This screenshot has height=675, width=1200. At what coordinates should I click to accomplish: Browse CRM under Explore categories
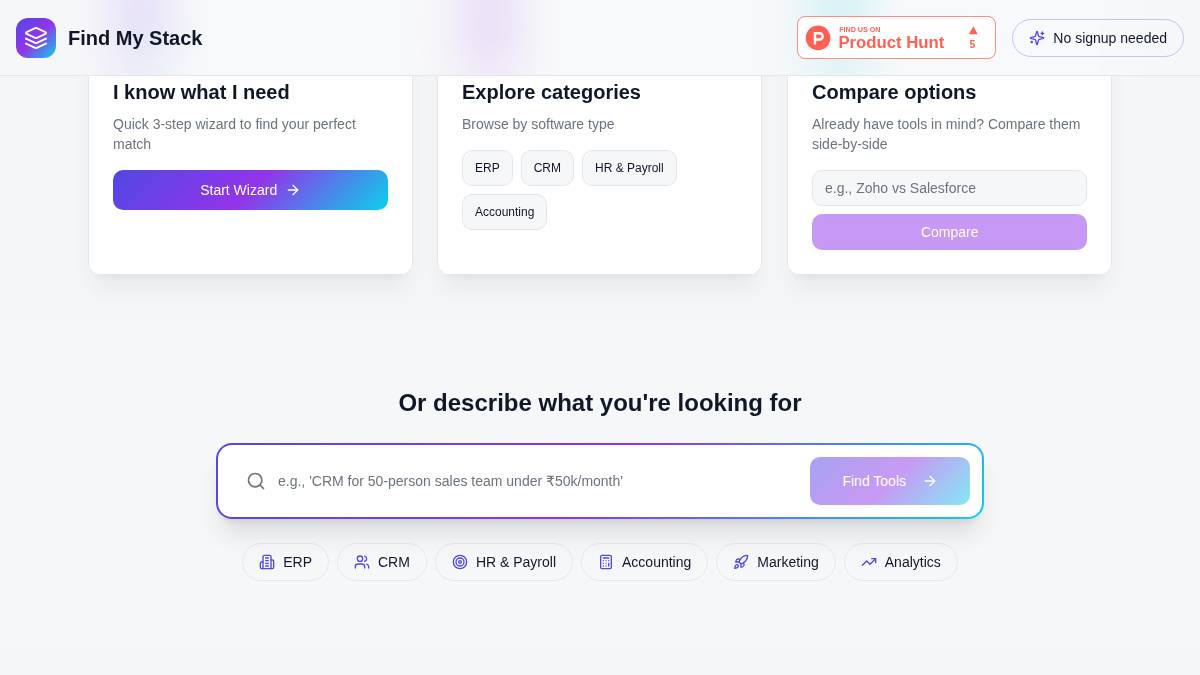pos(547,168)
